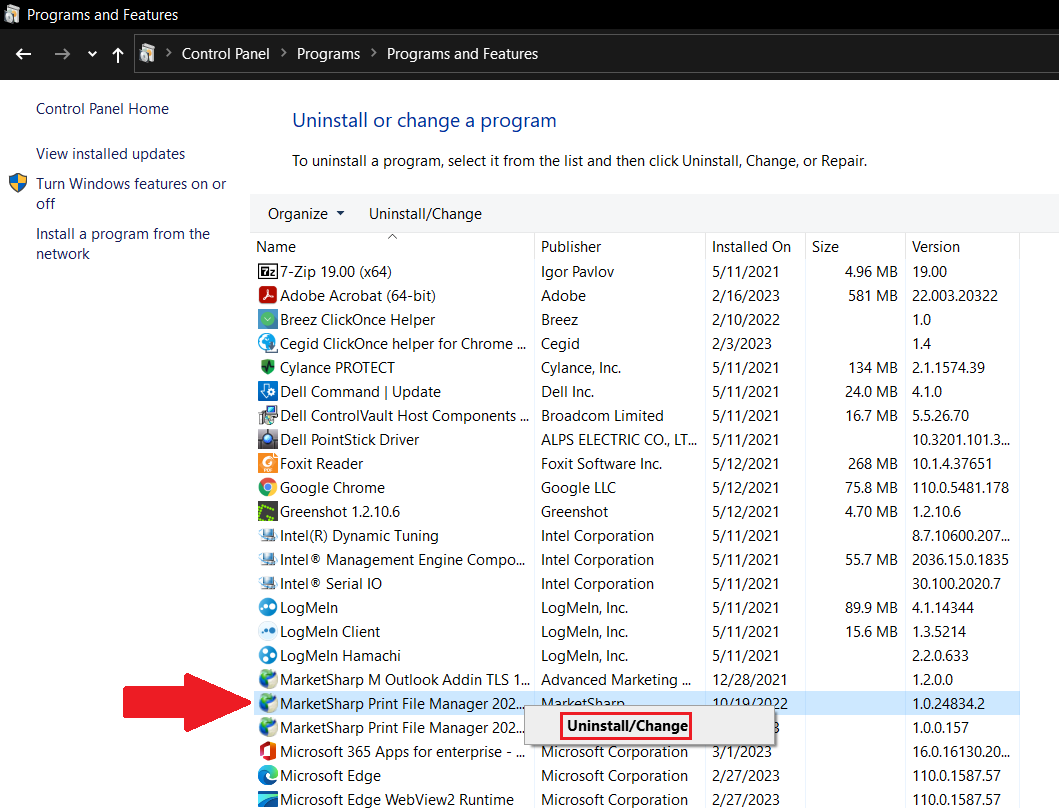Click version 2036.15.0.1835
The image size is (1059, 808).
coord(960,559)
